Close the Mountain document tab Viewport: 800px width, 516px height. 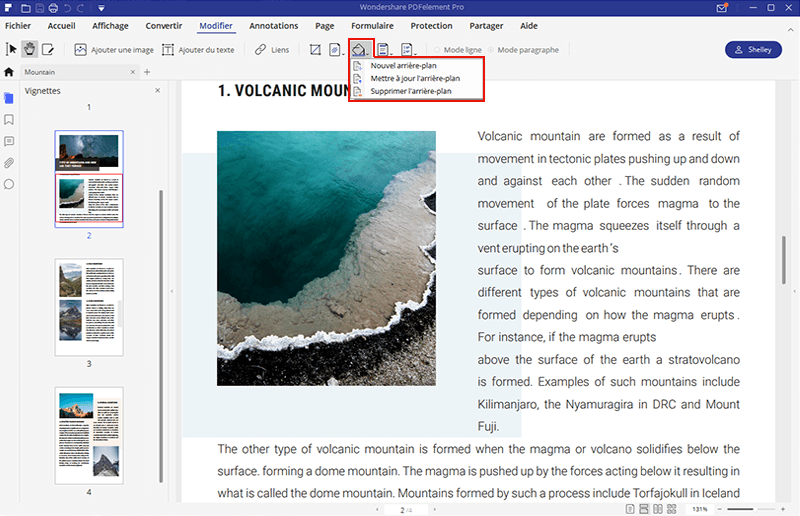point(133,72)
